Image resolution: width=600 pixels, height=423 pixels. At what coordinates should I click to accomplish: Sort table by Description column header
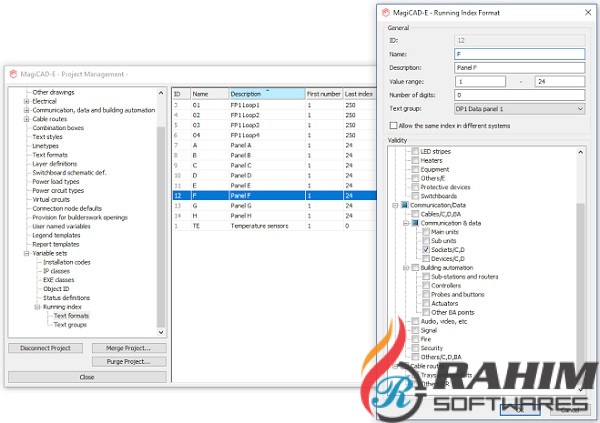267,94
